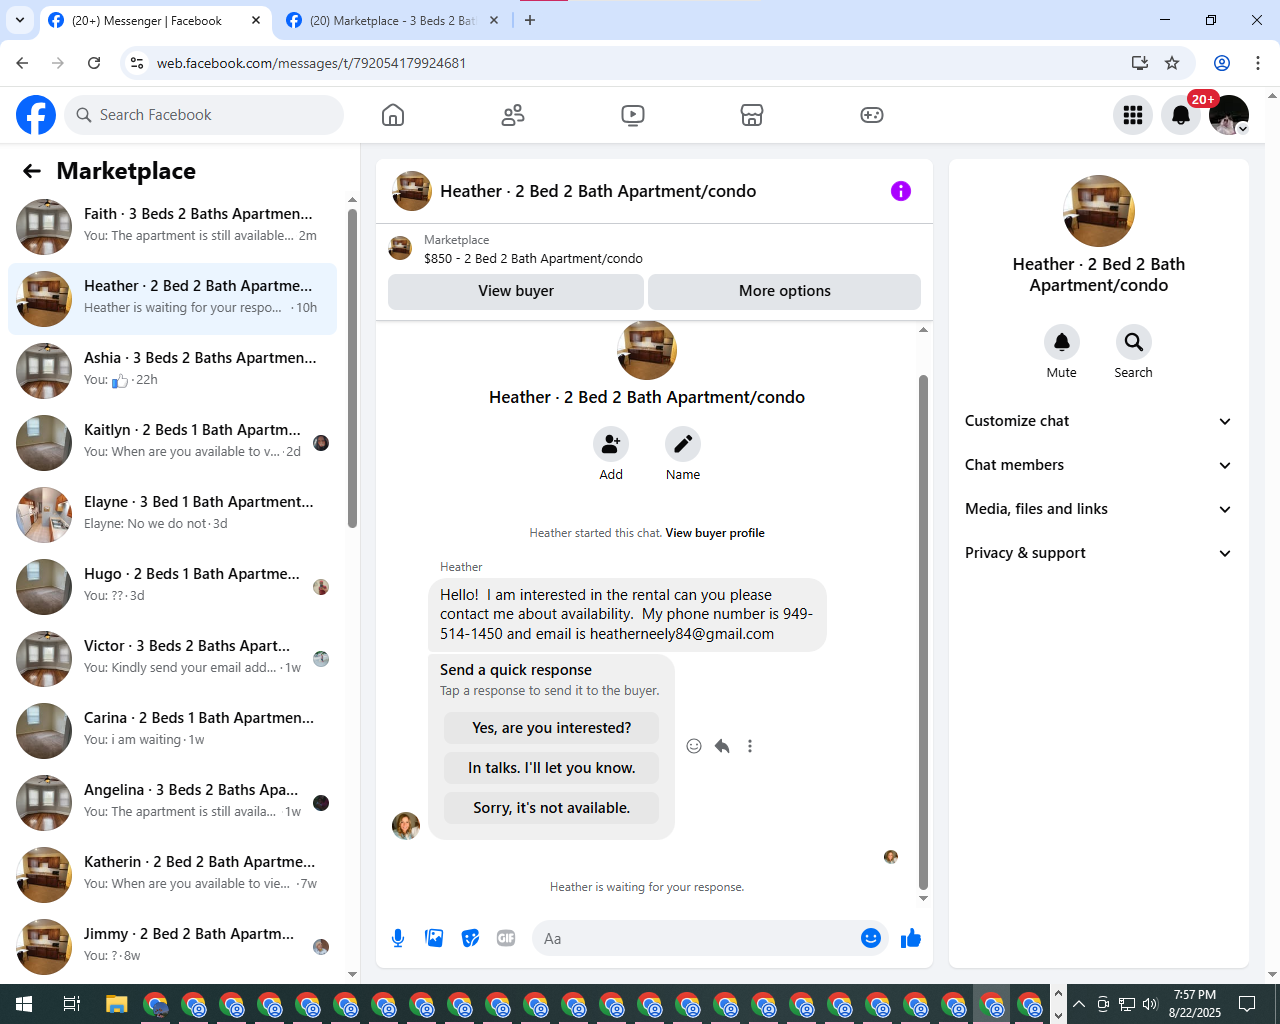Open Angelina 3 Beds 2 Baths conversation
The width and height of the screenshot is (1280, 1024).
pyautogui.click(x=172, y=803)
